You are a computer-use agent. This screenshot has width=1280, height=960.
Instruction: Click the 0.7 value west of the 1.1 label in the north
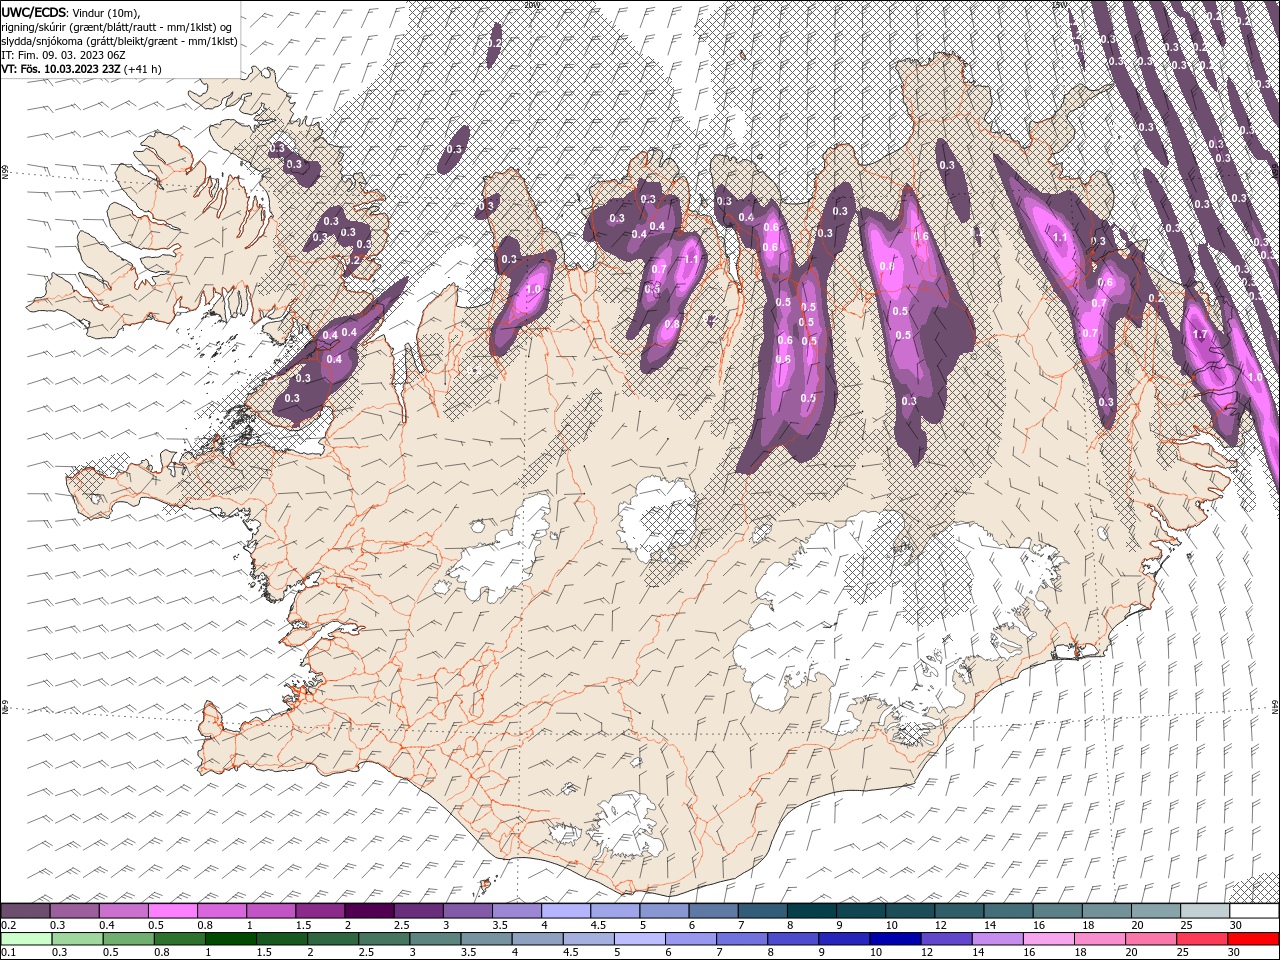pyautogui.click(x=659, y=269)
